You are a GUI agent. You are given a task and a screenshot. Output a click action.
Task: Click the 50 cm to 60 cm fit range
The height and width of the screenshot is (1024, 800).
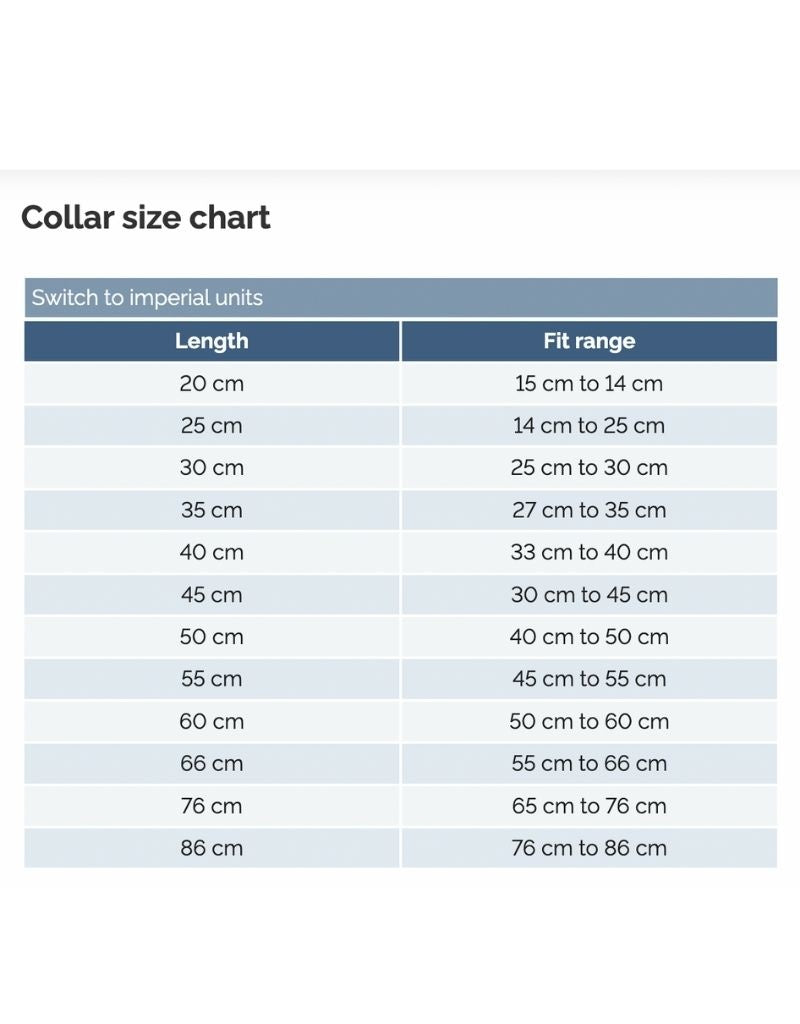point(589,721)
